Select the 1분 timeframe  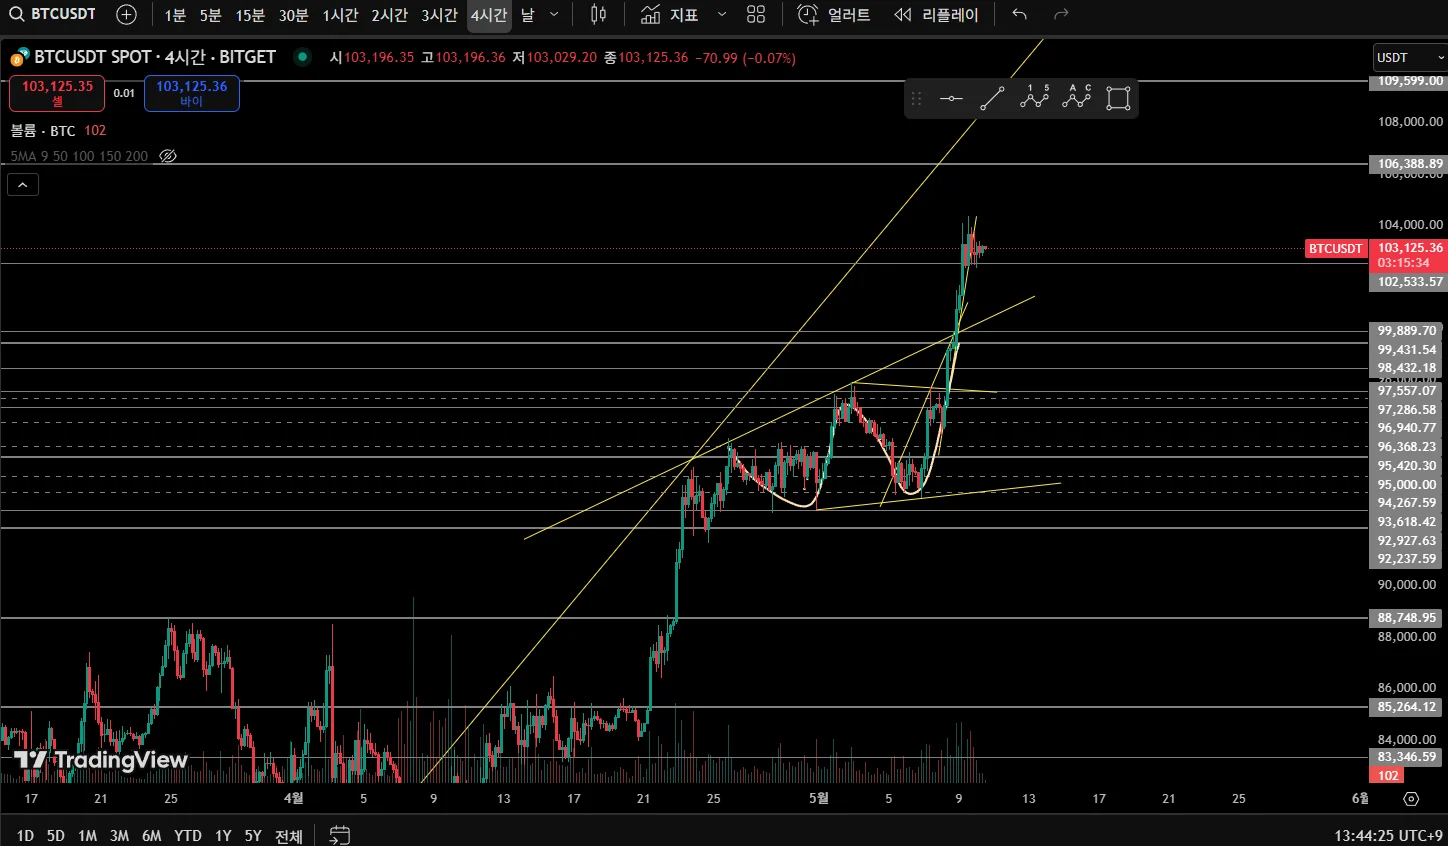(x=175, y=15)
